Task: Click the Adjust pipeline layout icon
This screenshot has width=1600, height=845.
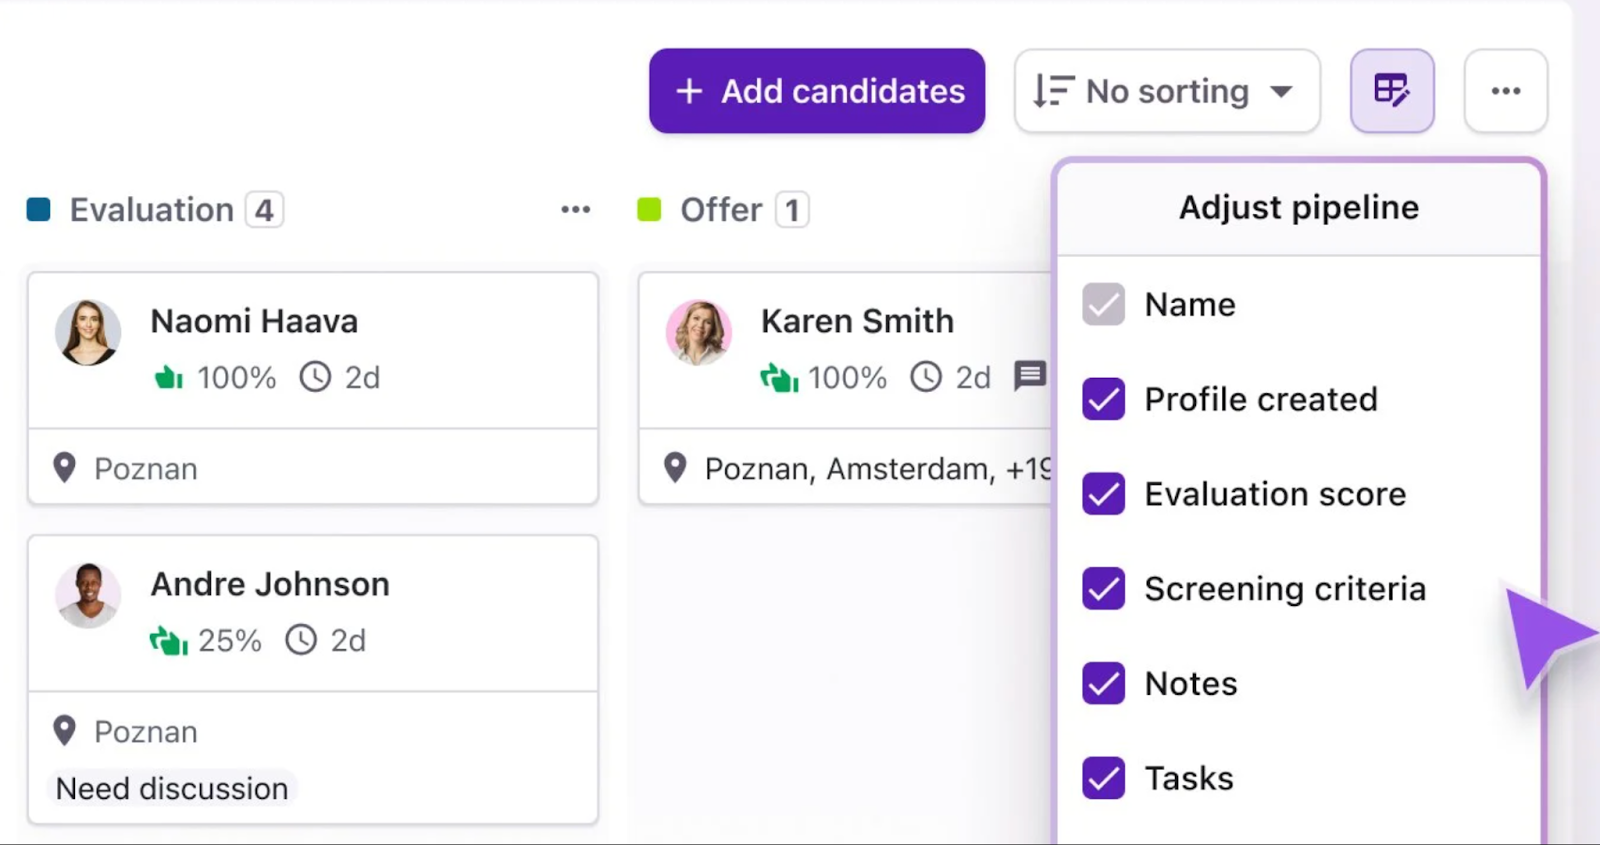Action: tap(1391, 91)
